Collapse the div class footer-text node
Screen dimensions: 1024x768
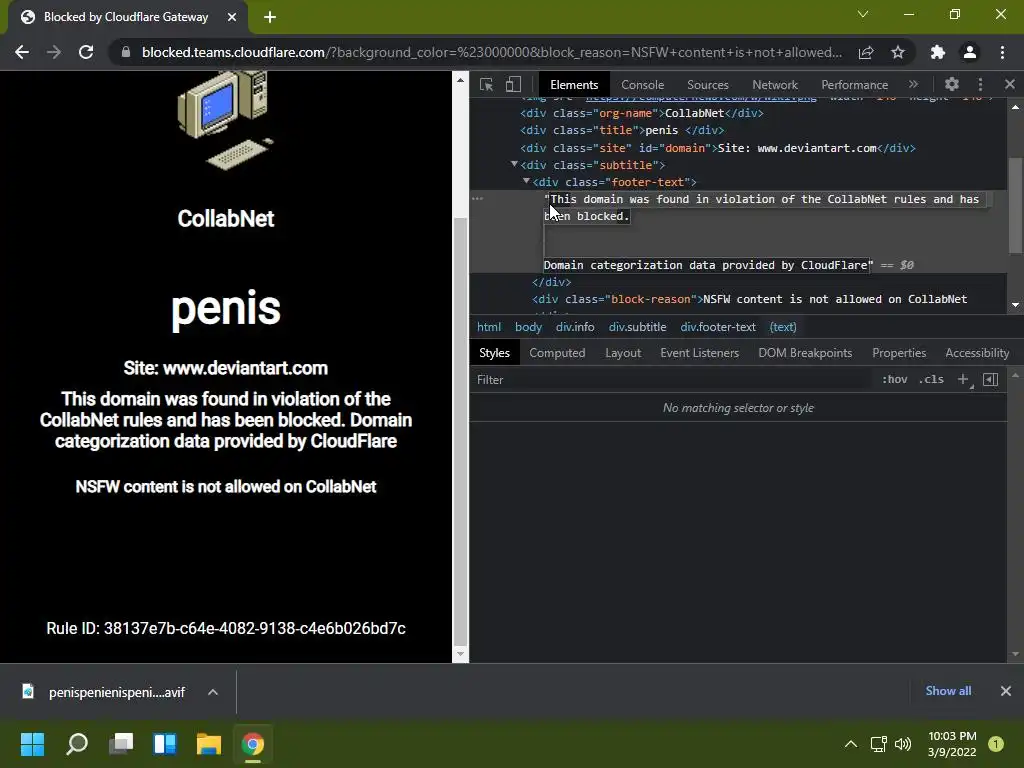526,181
